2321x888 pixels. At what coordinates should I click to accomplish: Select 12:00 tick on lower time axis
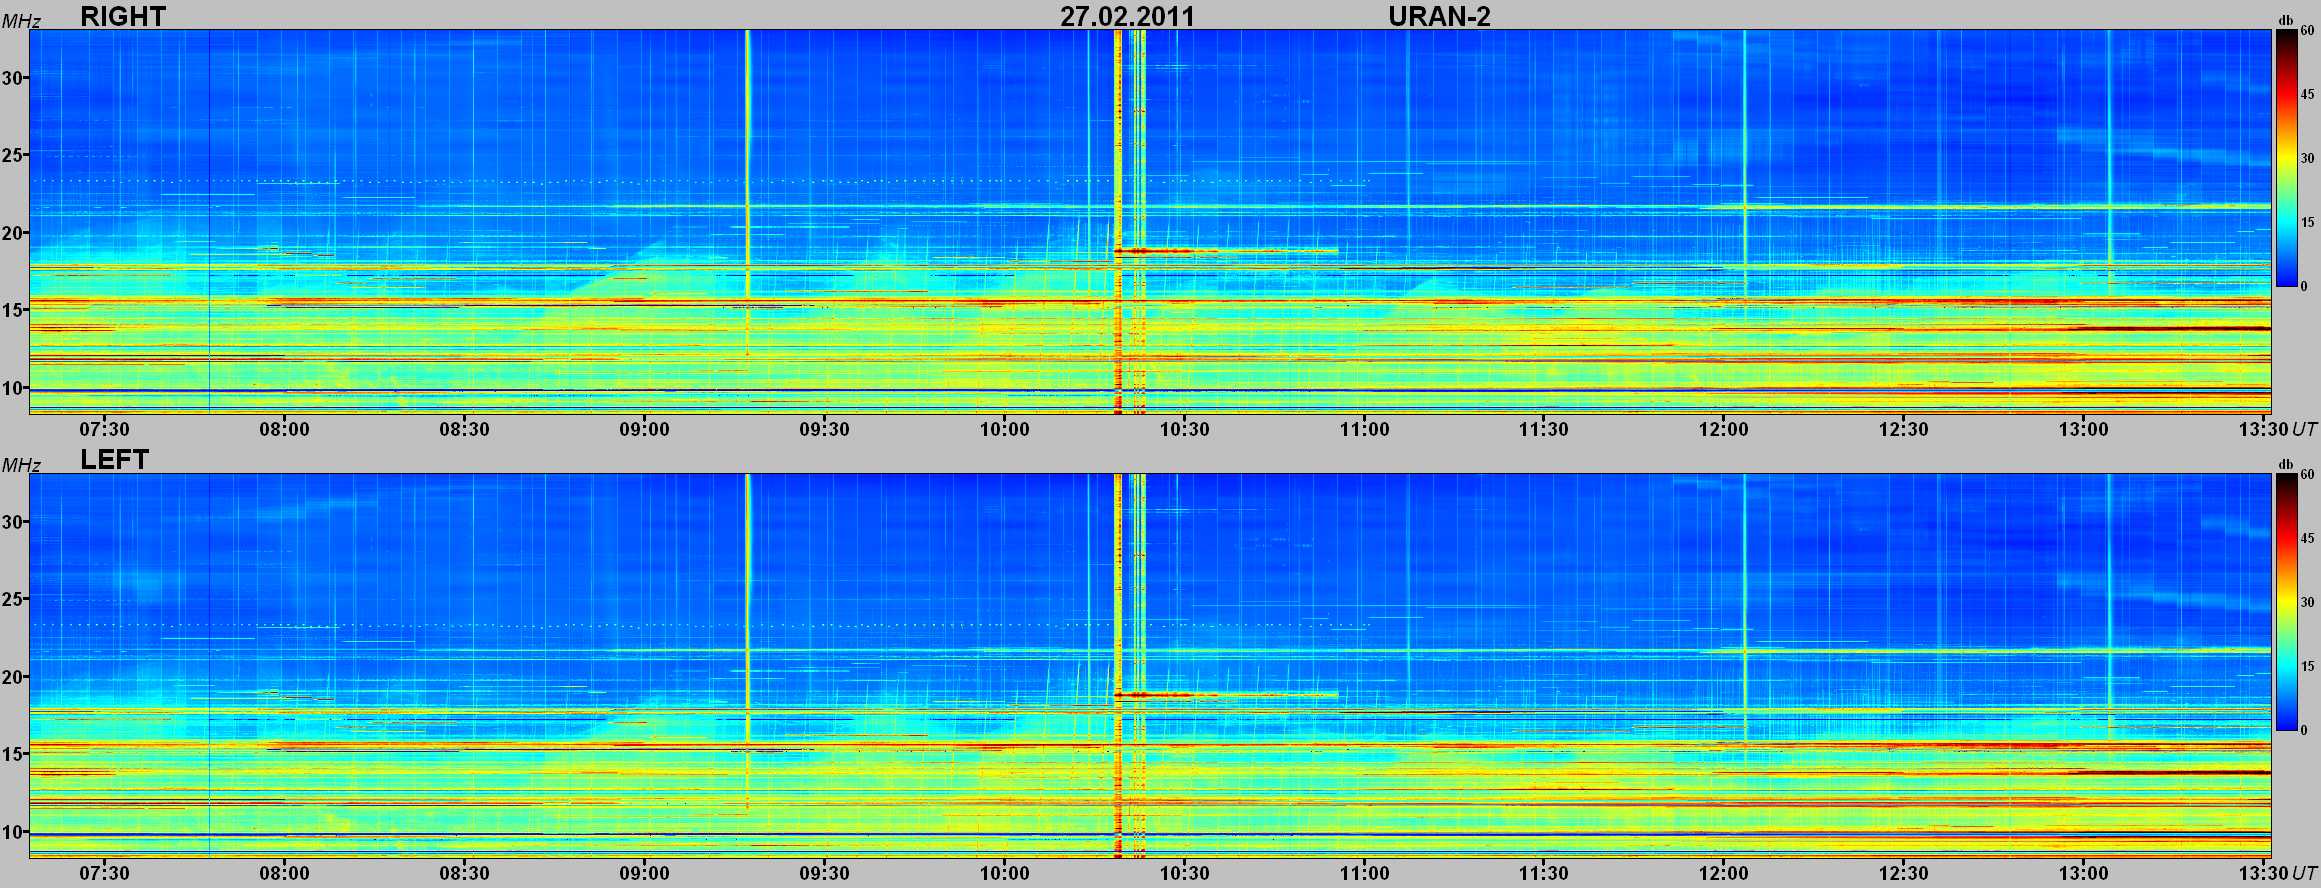[1724, 873]
